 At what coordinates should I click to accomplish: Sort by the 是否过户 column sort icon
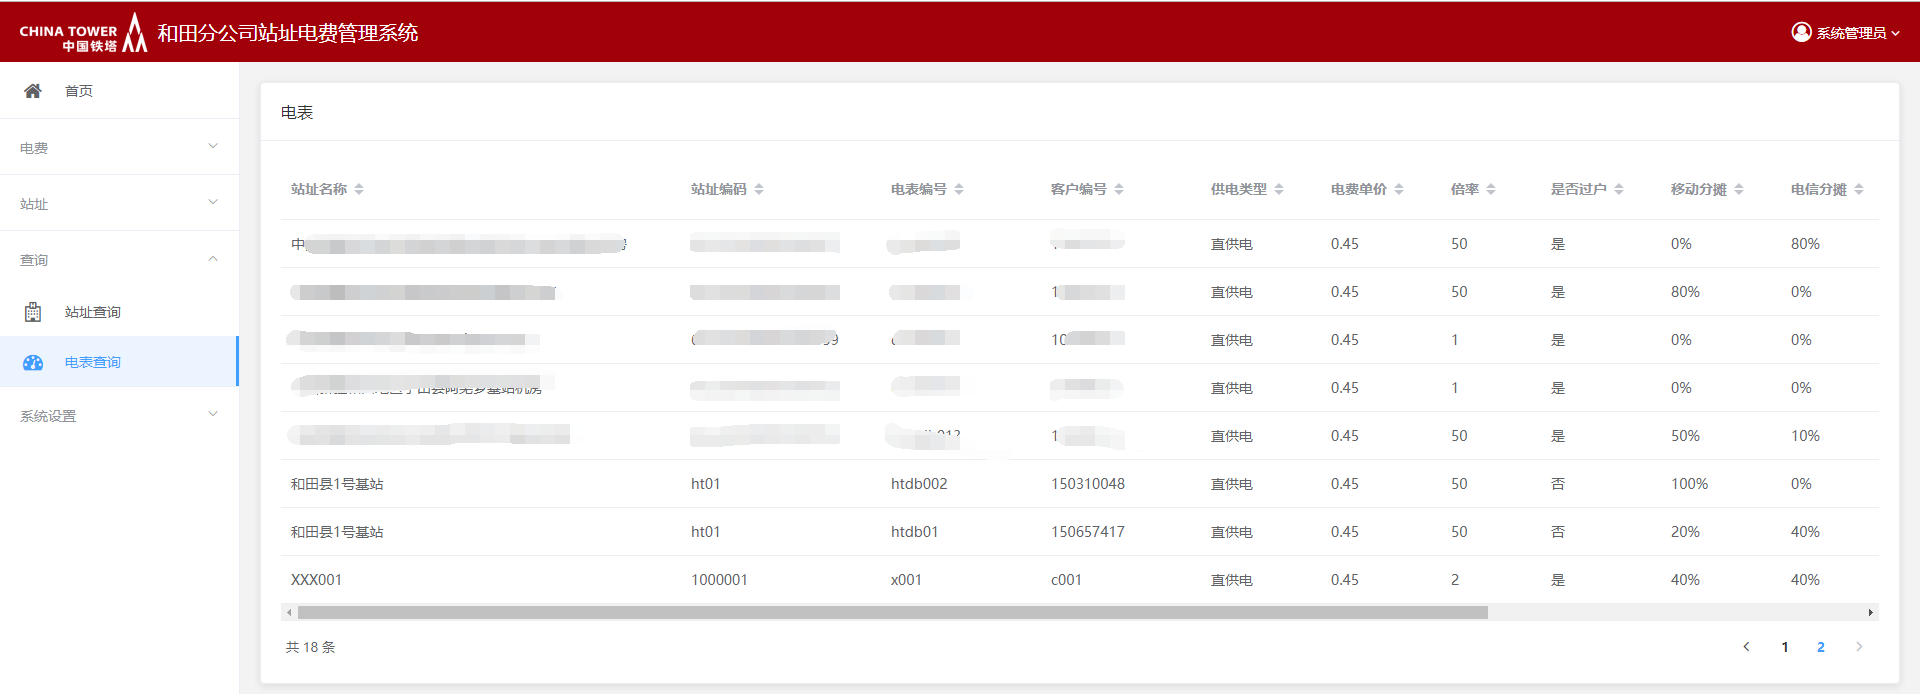coord(1619,189)
